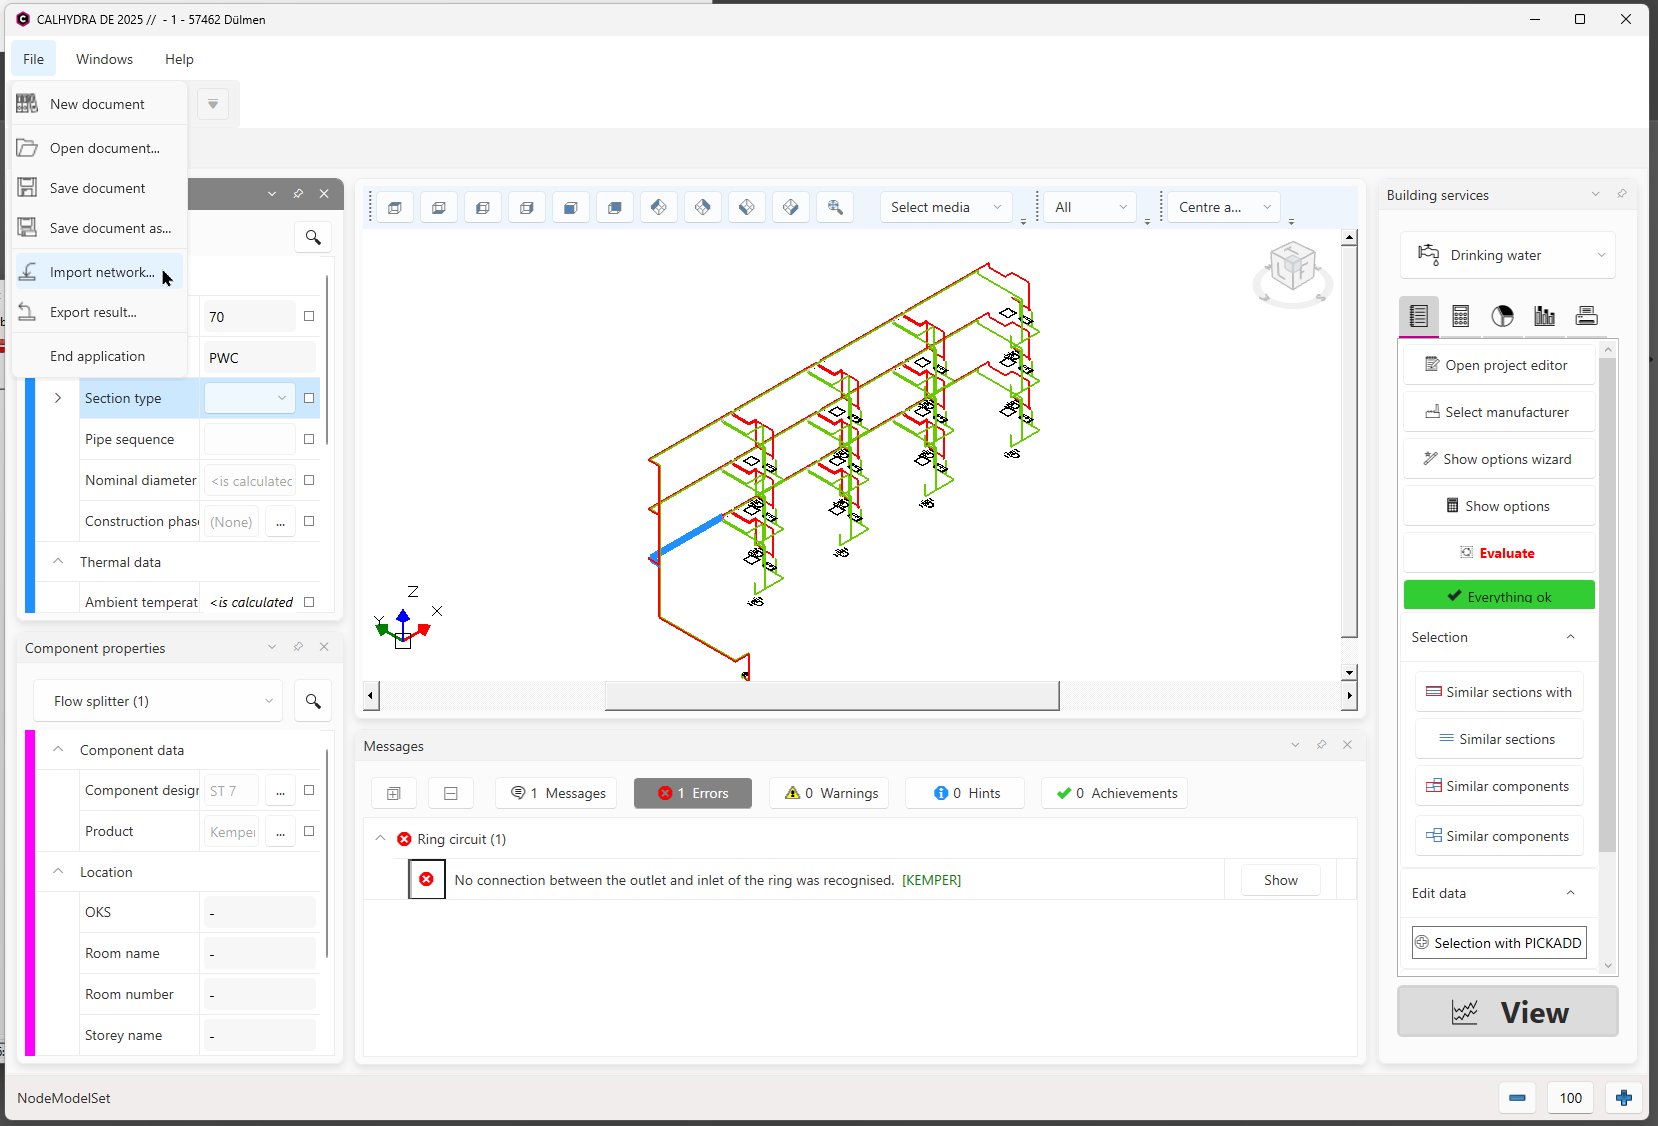Pin the Messages panel
This screenshot has height=1126, width=1658.
click(1321, 745)
